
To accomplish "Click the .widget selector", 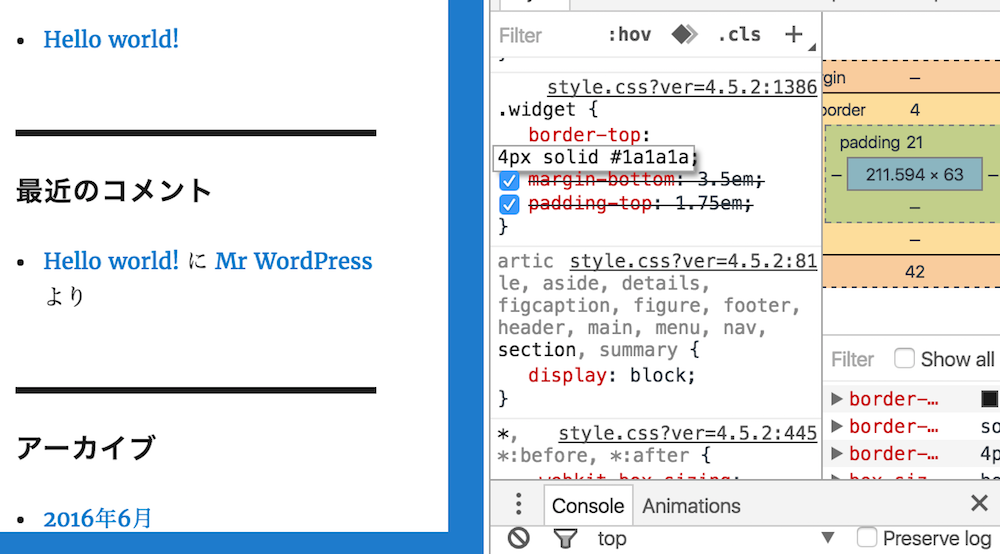I will tap(538, 110).
